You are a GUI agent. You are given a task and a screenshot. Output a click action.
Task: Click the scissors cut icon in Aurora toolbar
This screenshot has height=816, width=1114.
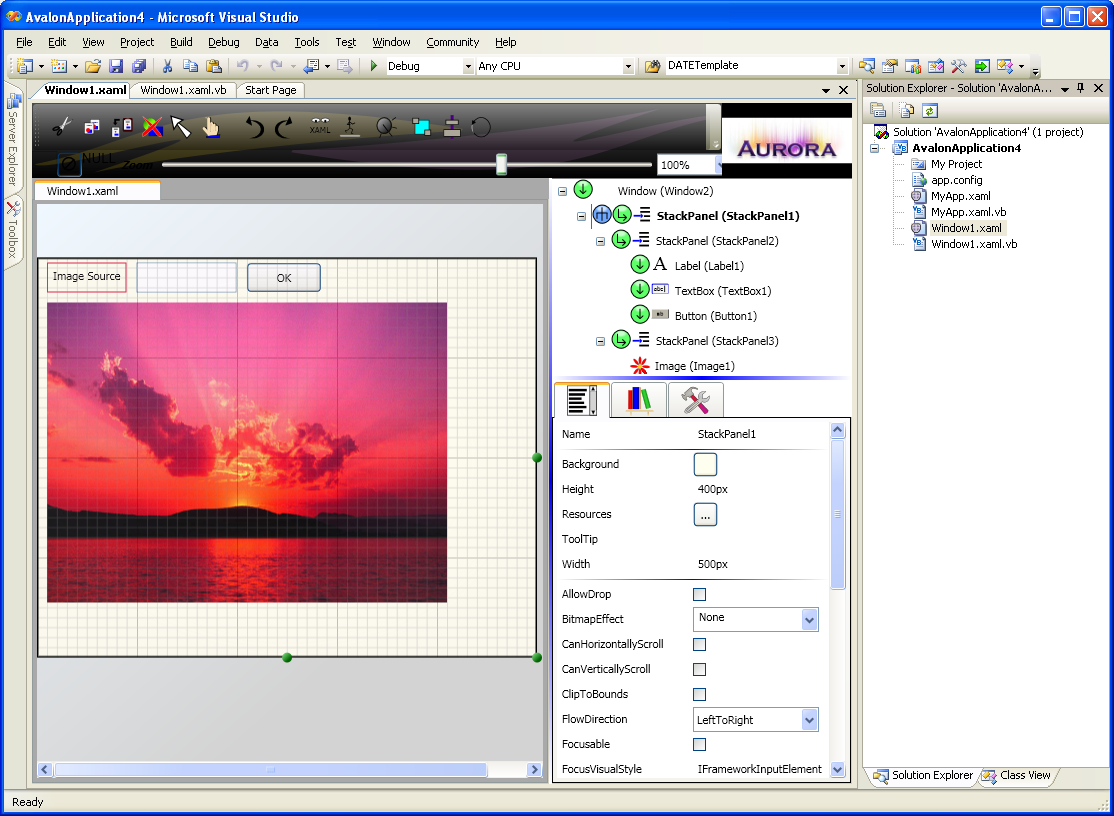tap(61, 127)
